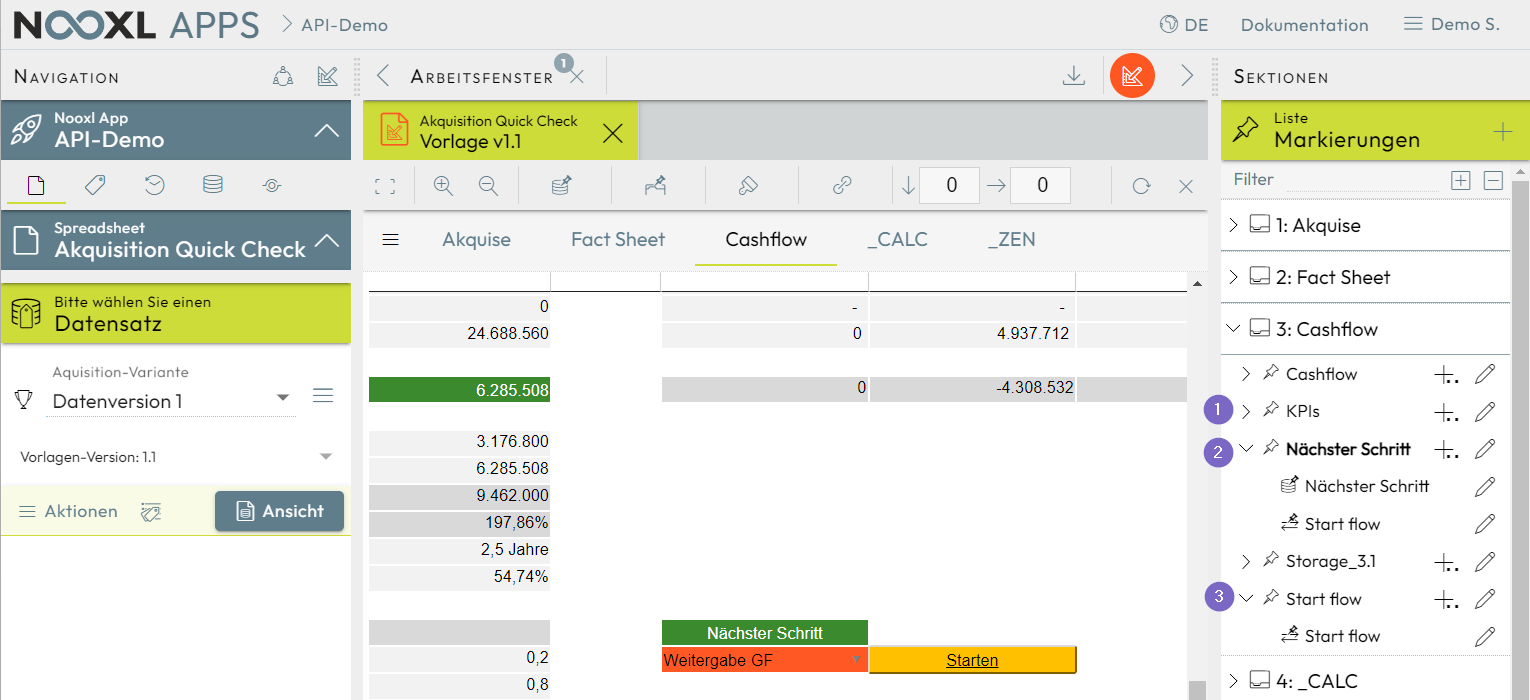Image resolution: width=1530 pixels, height=700 pixels.
Task: Close the Vorlage v1.1 window tab
Action: 613,132
